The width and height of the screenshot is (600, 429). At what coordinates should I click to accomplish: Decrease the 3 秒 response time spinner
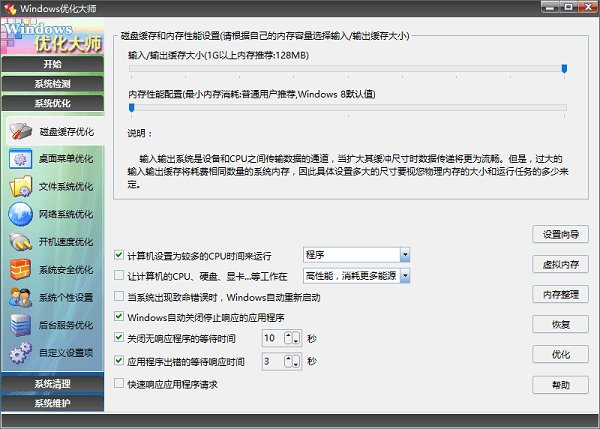296,361
